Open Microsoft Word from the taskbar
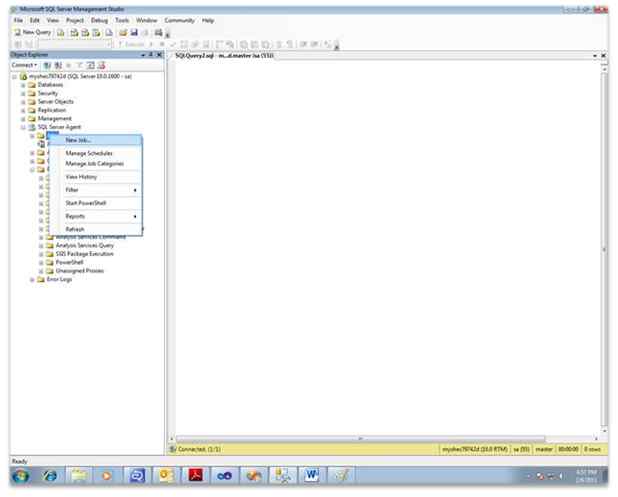 coord(311,476)
